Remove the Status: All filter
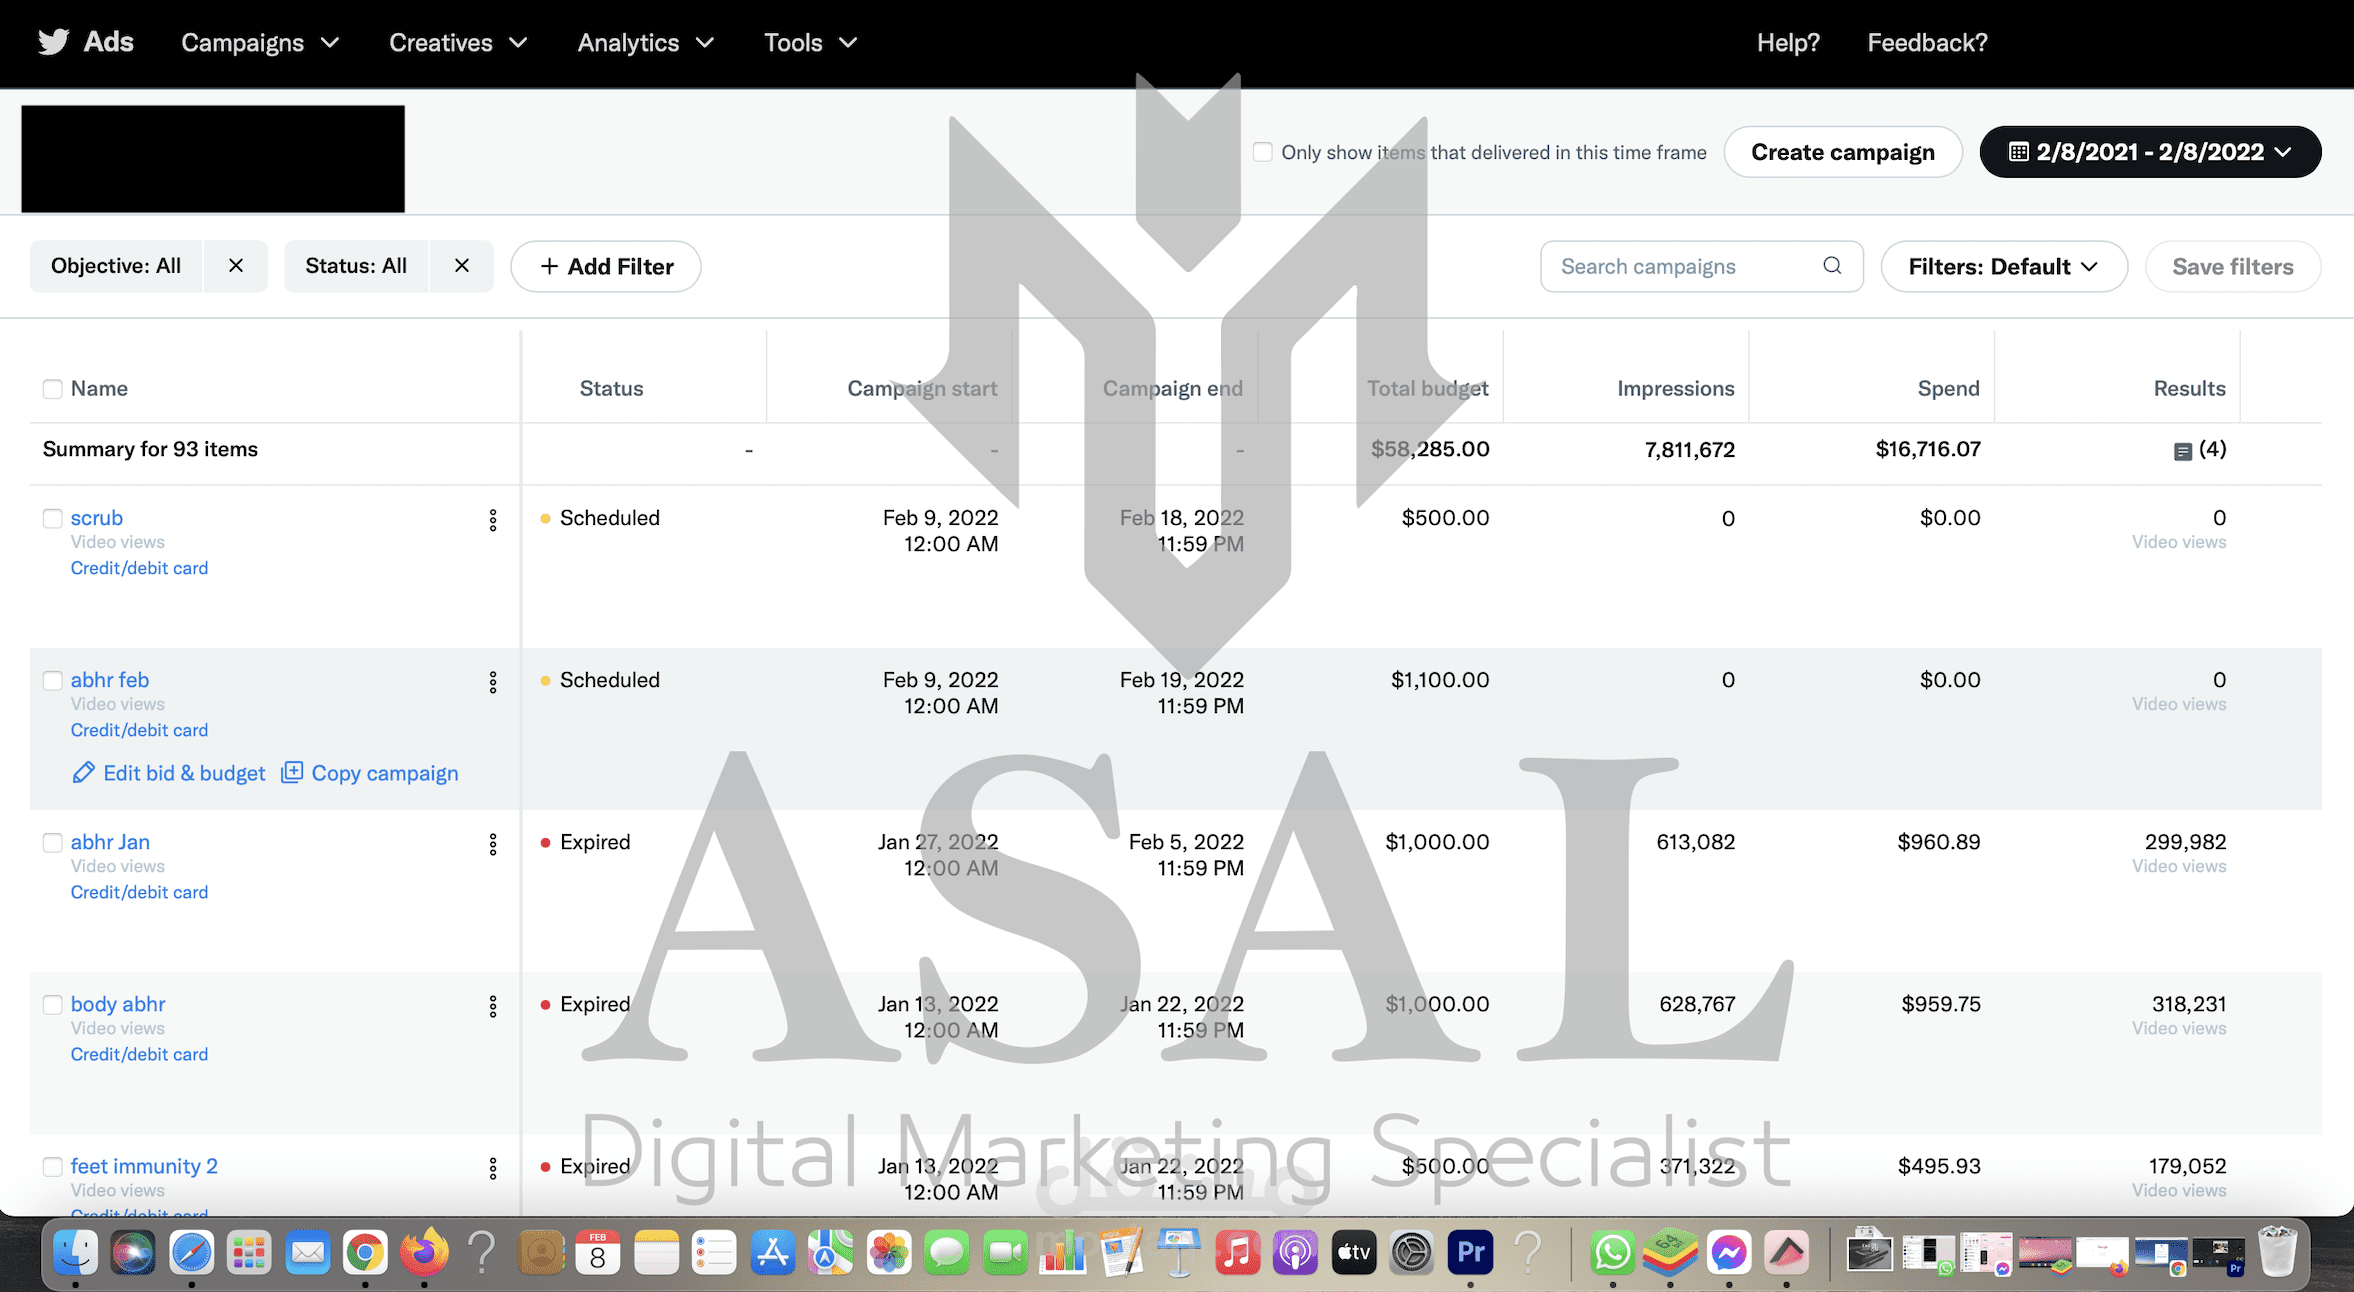The height and width of the screenshot is (1292, 2354). click(x=462, y=266)
